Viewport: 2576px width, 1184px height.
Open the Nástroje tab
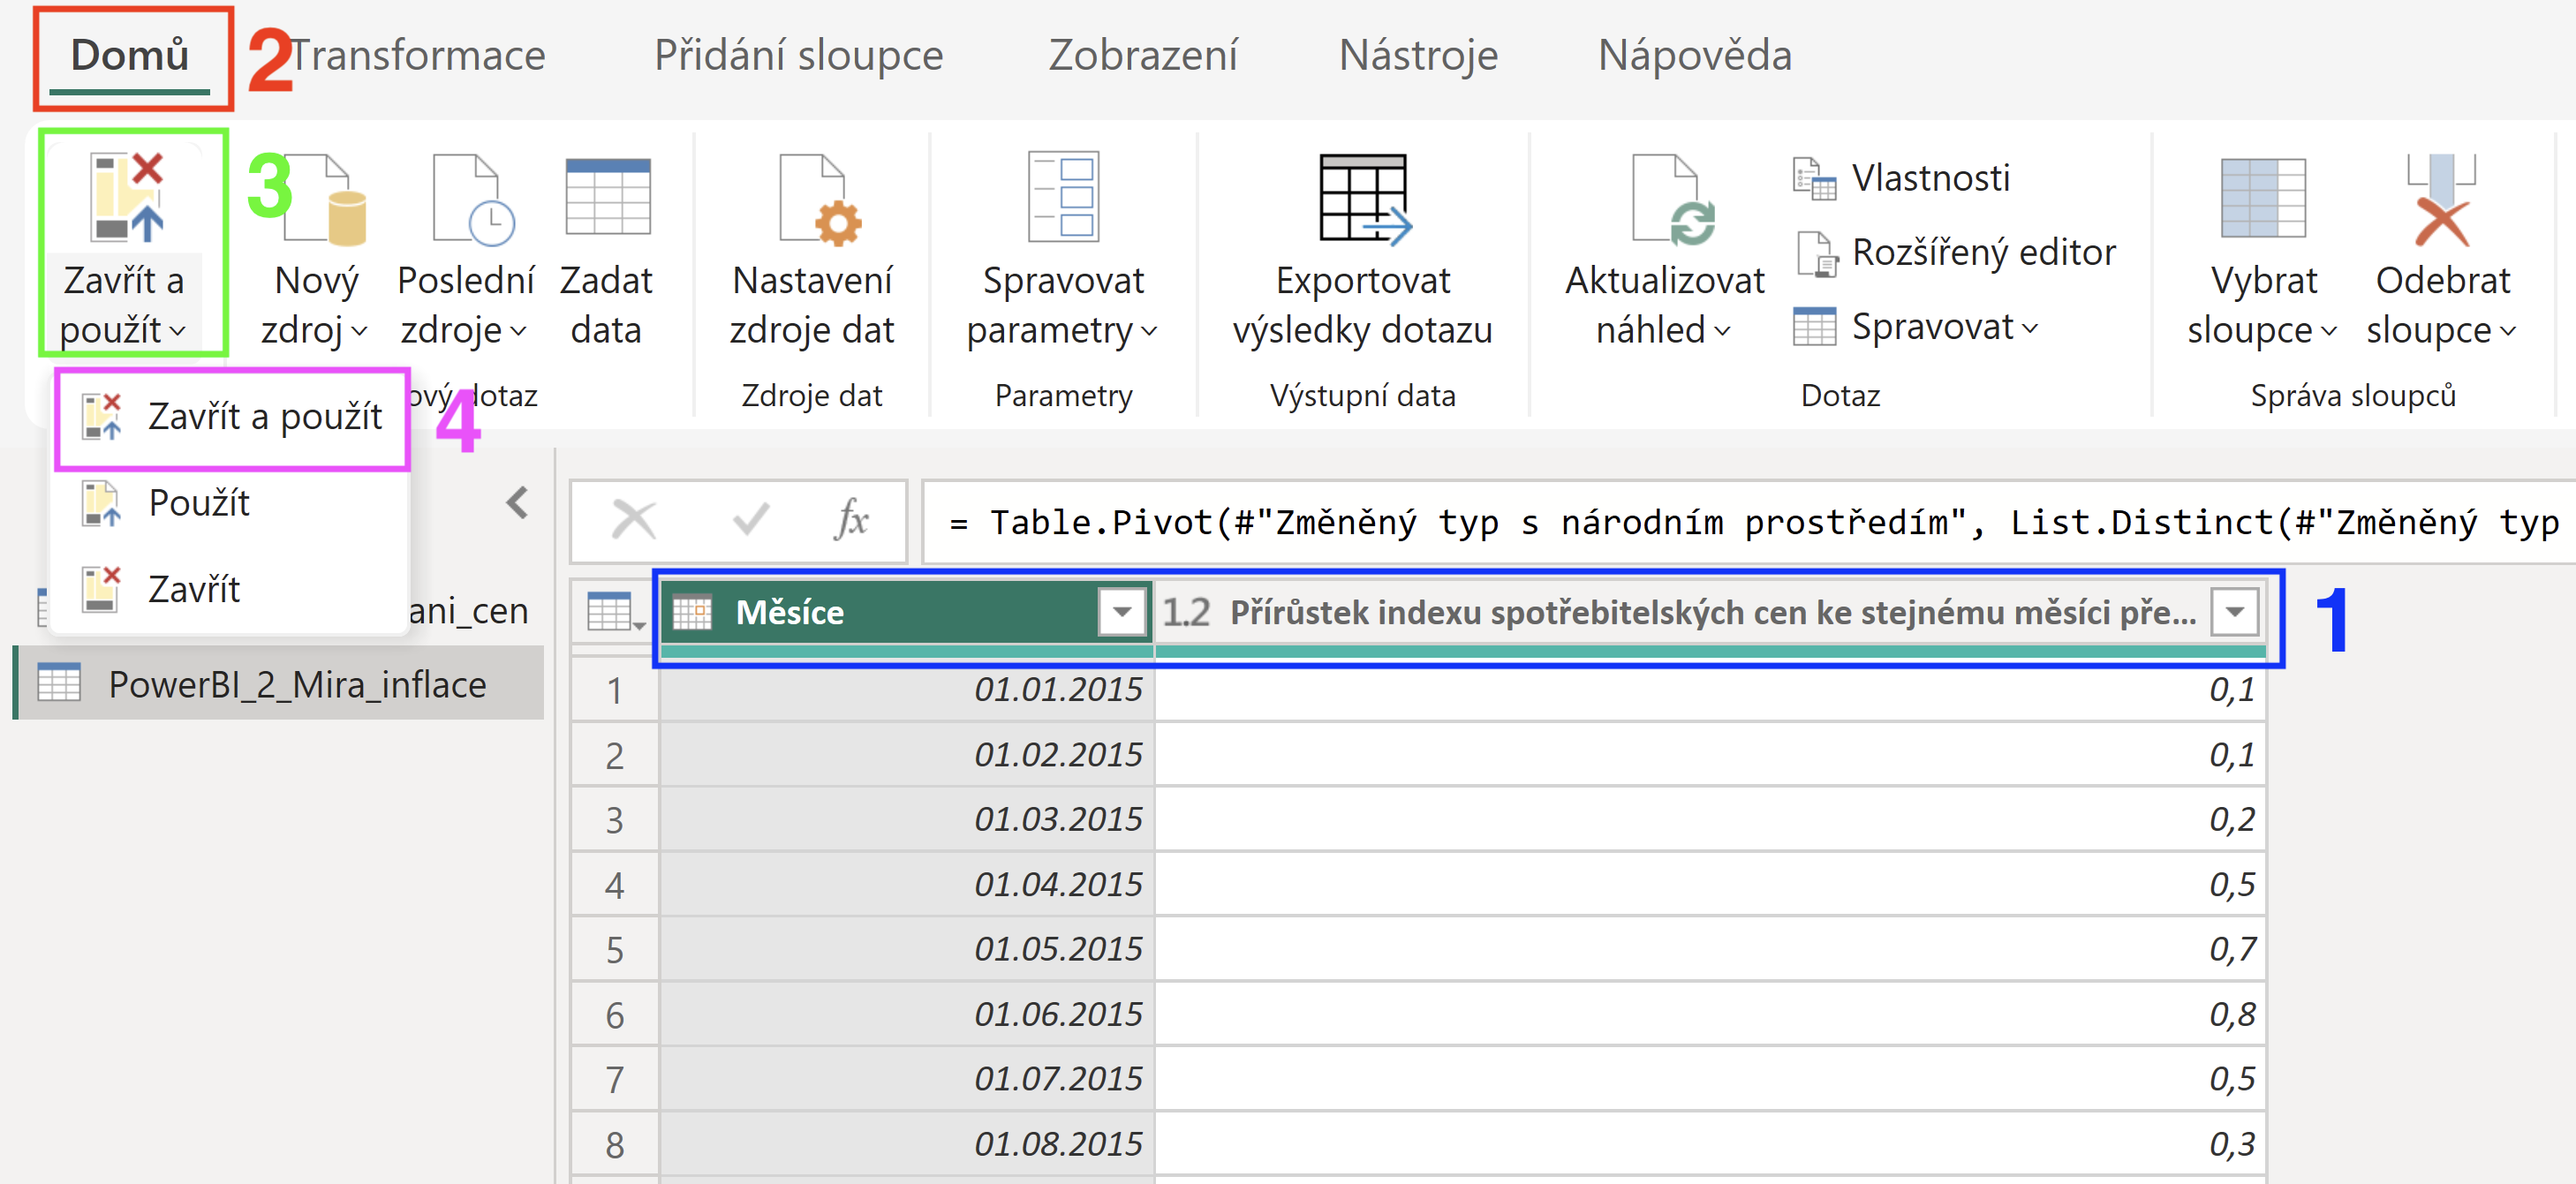(x=1418, y=55)
